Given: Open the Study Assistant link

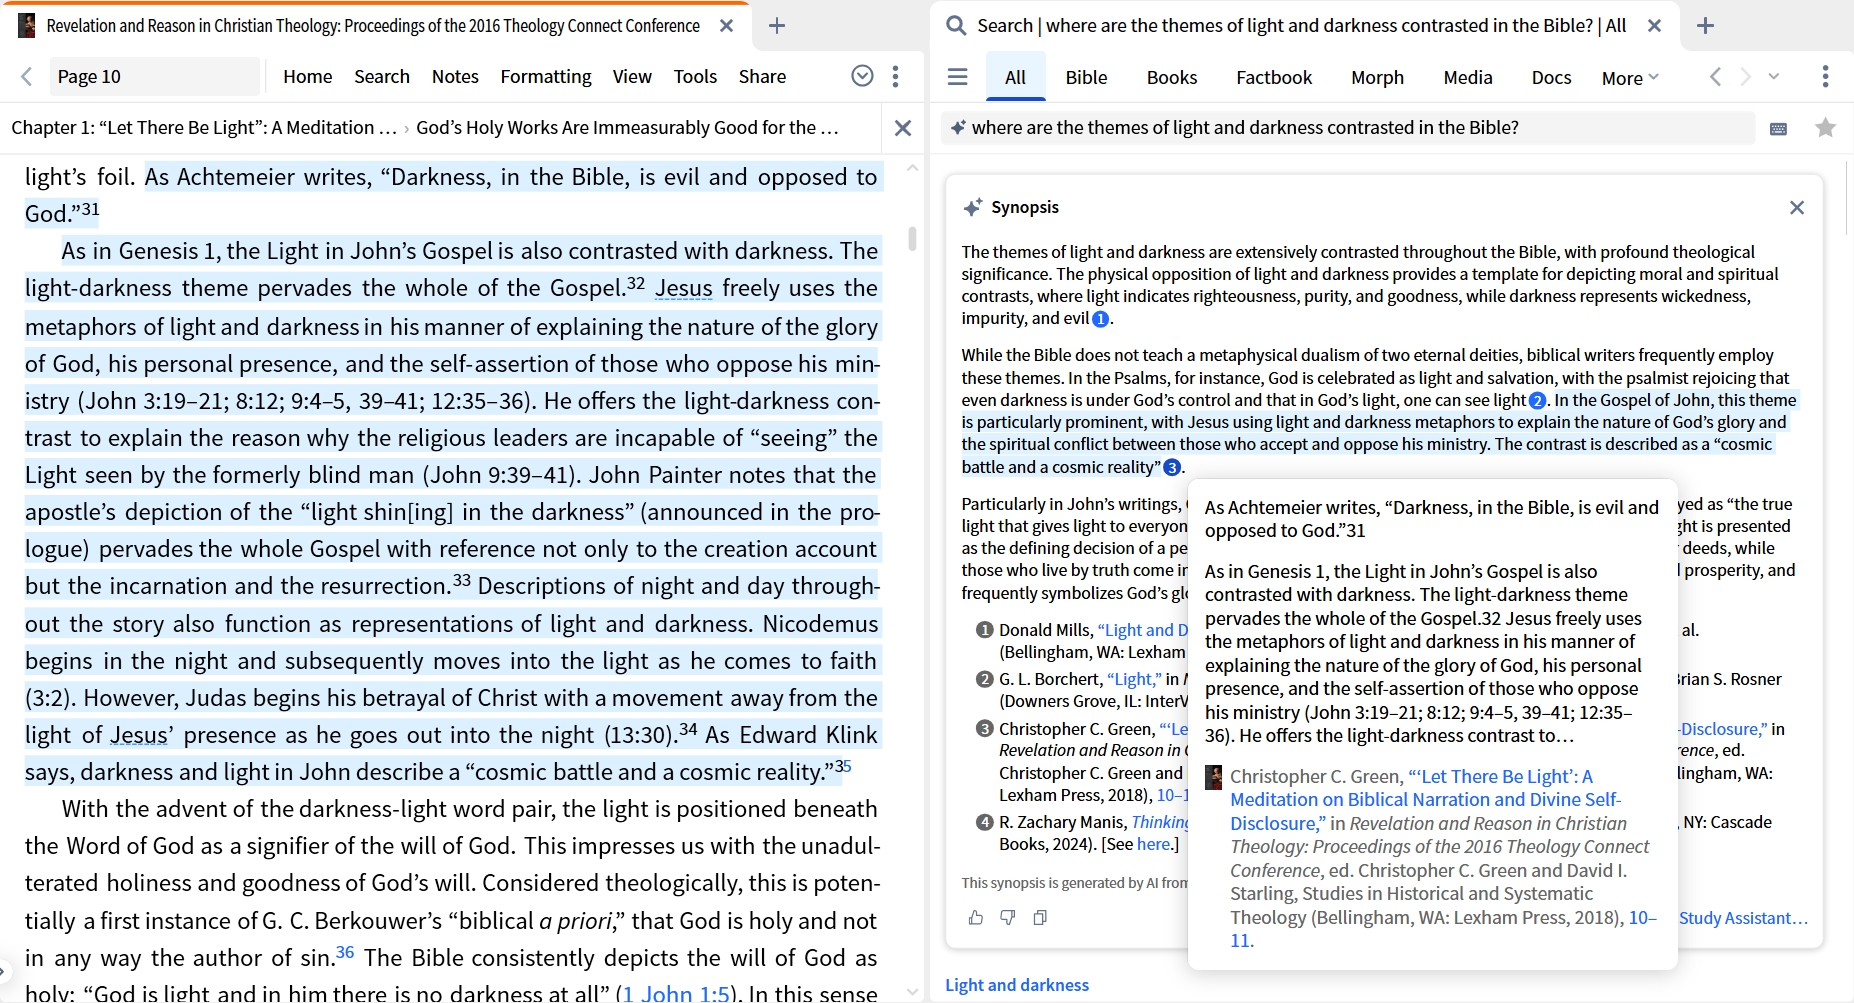Looking at the screenshot, I should tap(1743, 918).
